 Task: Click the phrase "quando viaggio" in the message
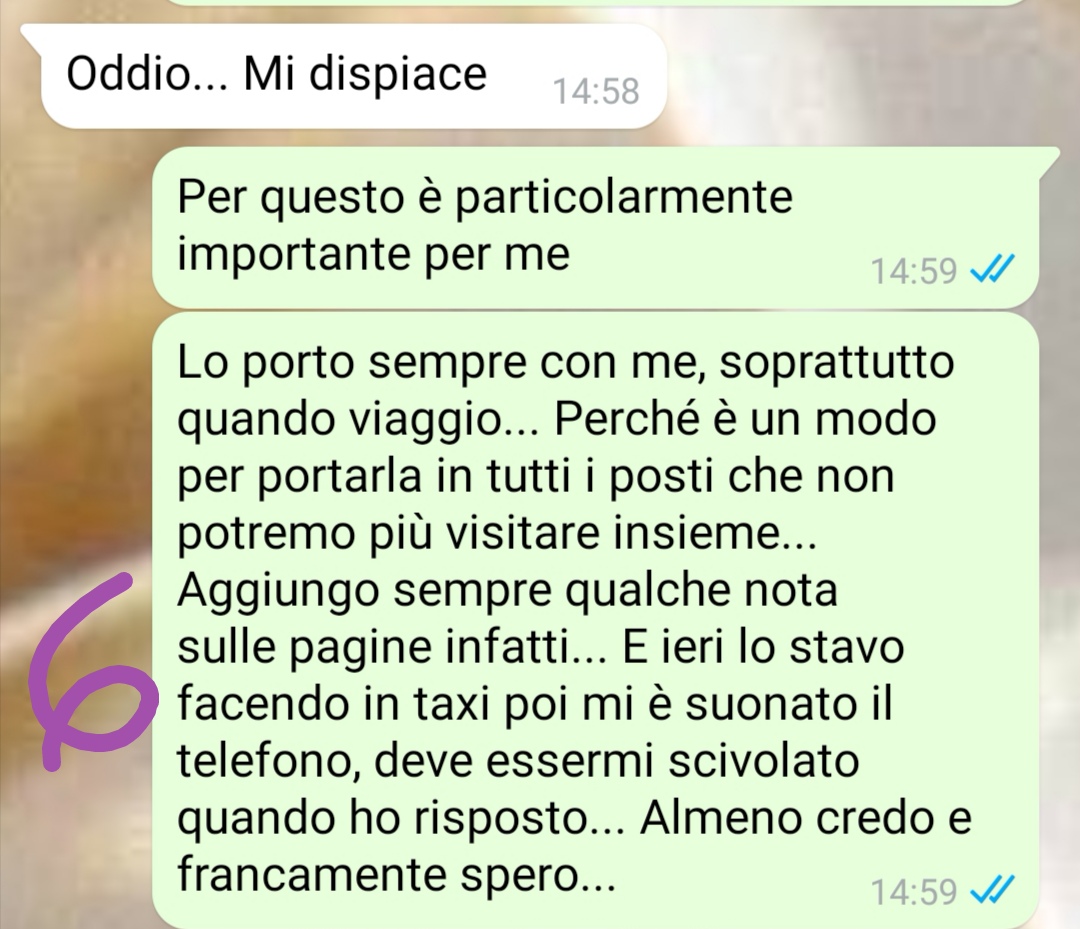(x=340, y=421)
